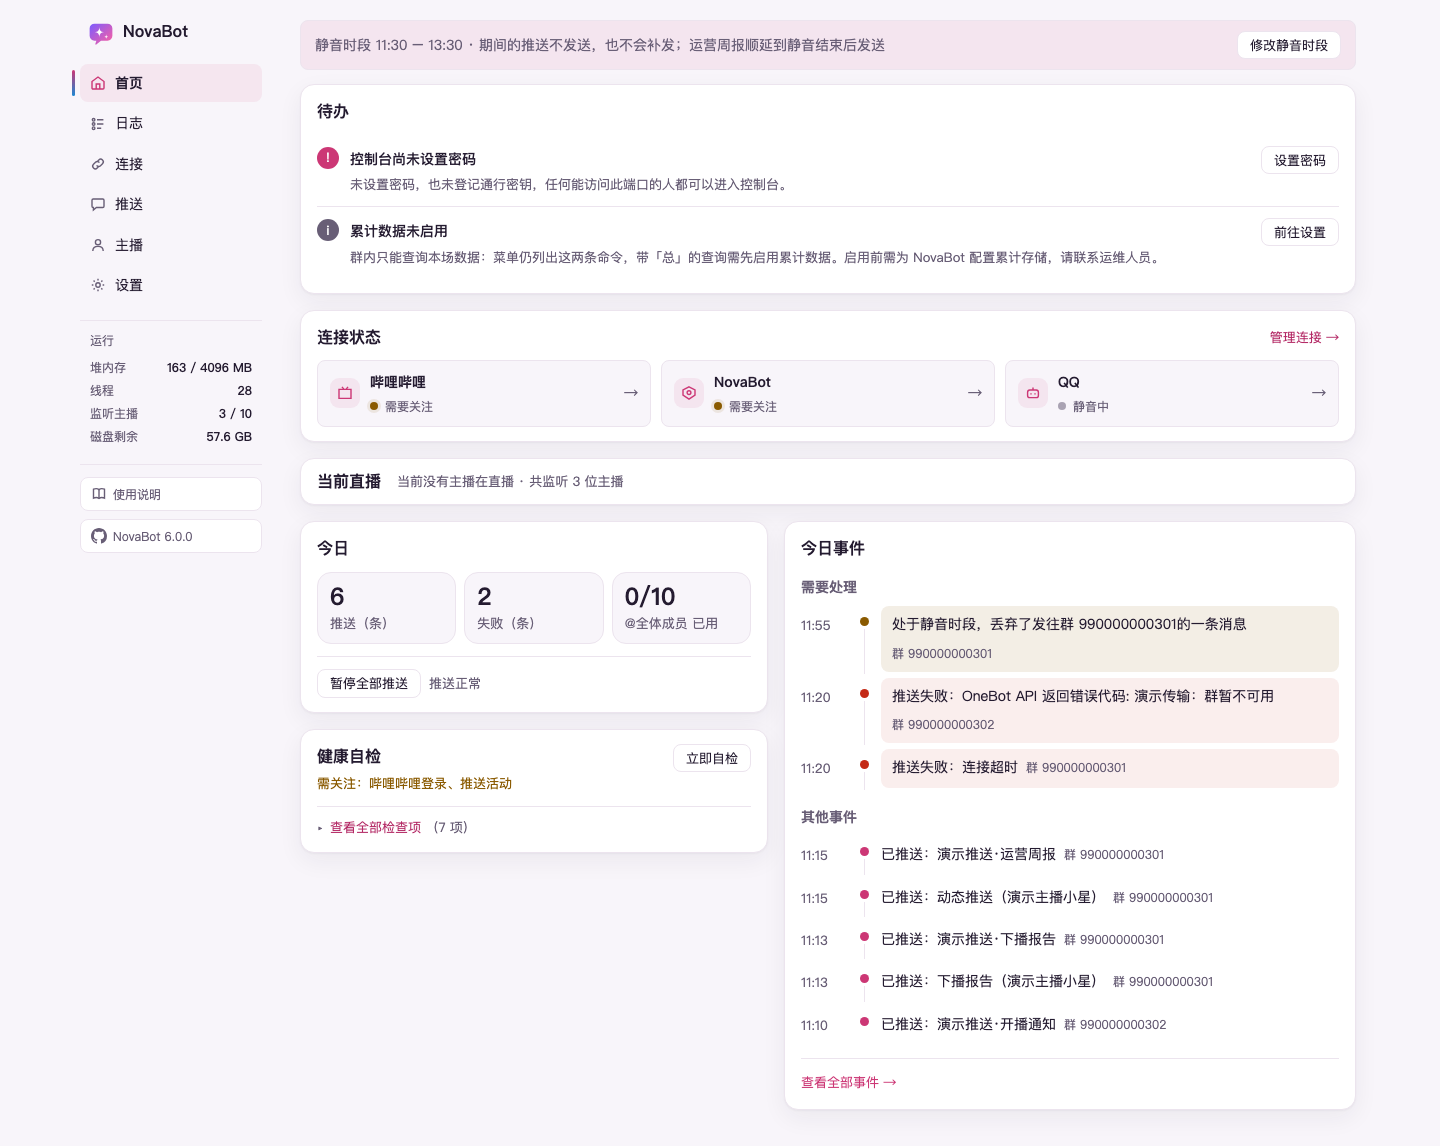Screen dimensions: 1440x1146
Task: Open 查看全部事件 link
Action: click(x=849, y=1082)
